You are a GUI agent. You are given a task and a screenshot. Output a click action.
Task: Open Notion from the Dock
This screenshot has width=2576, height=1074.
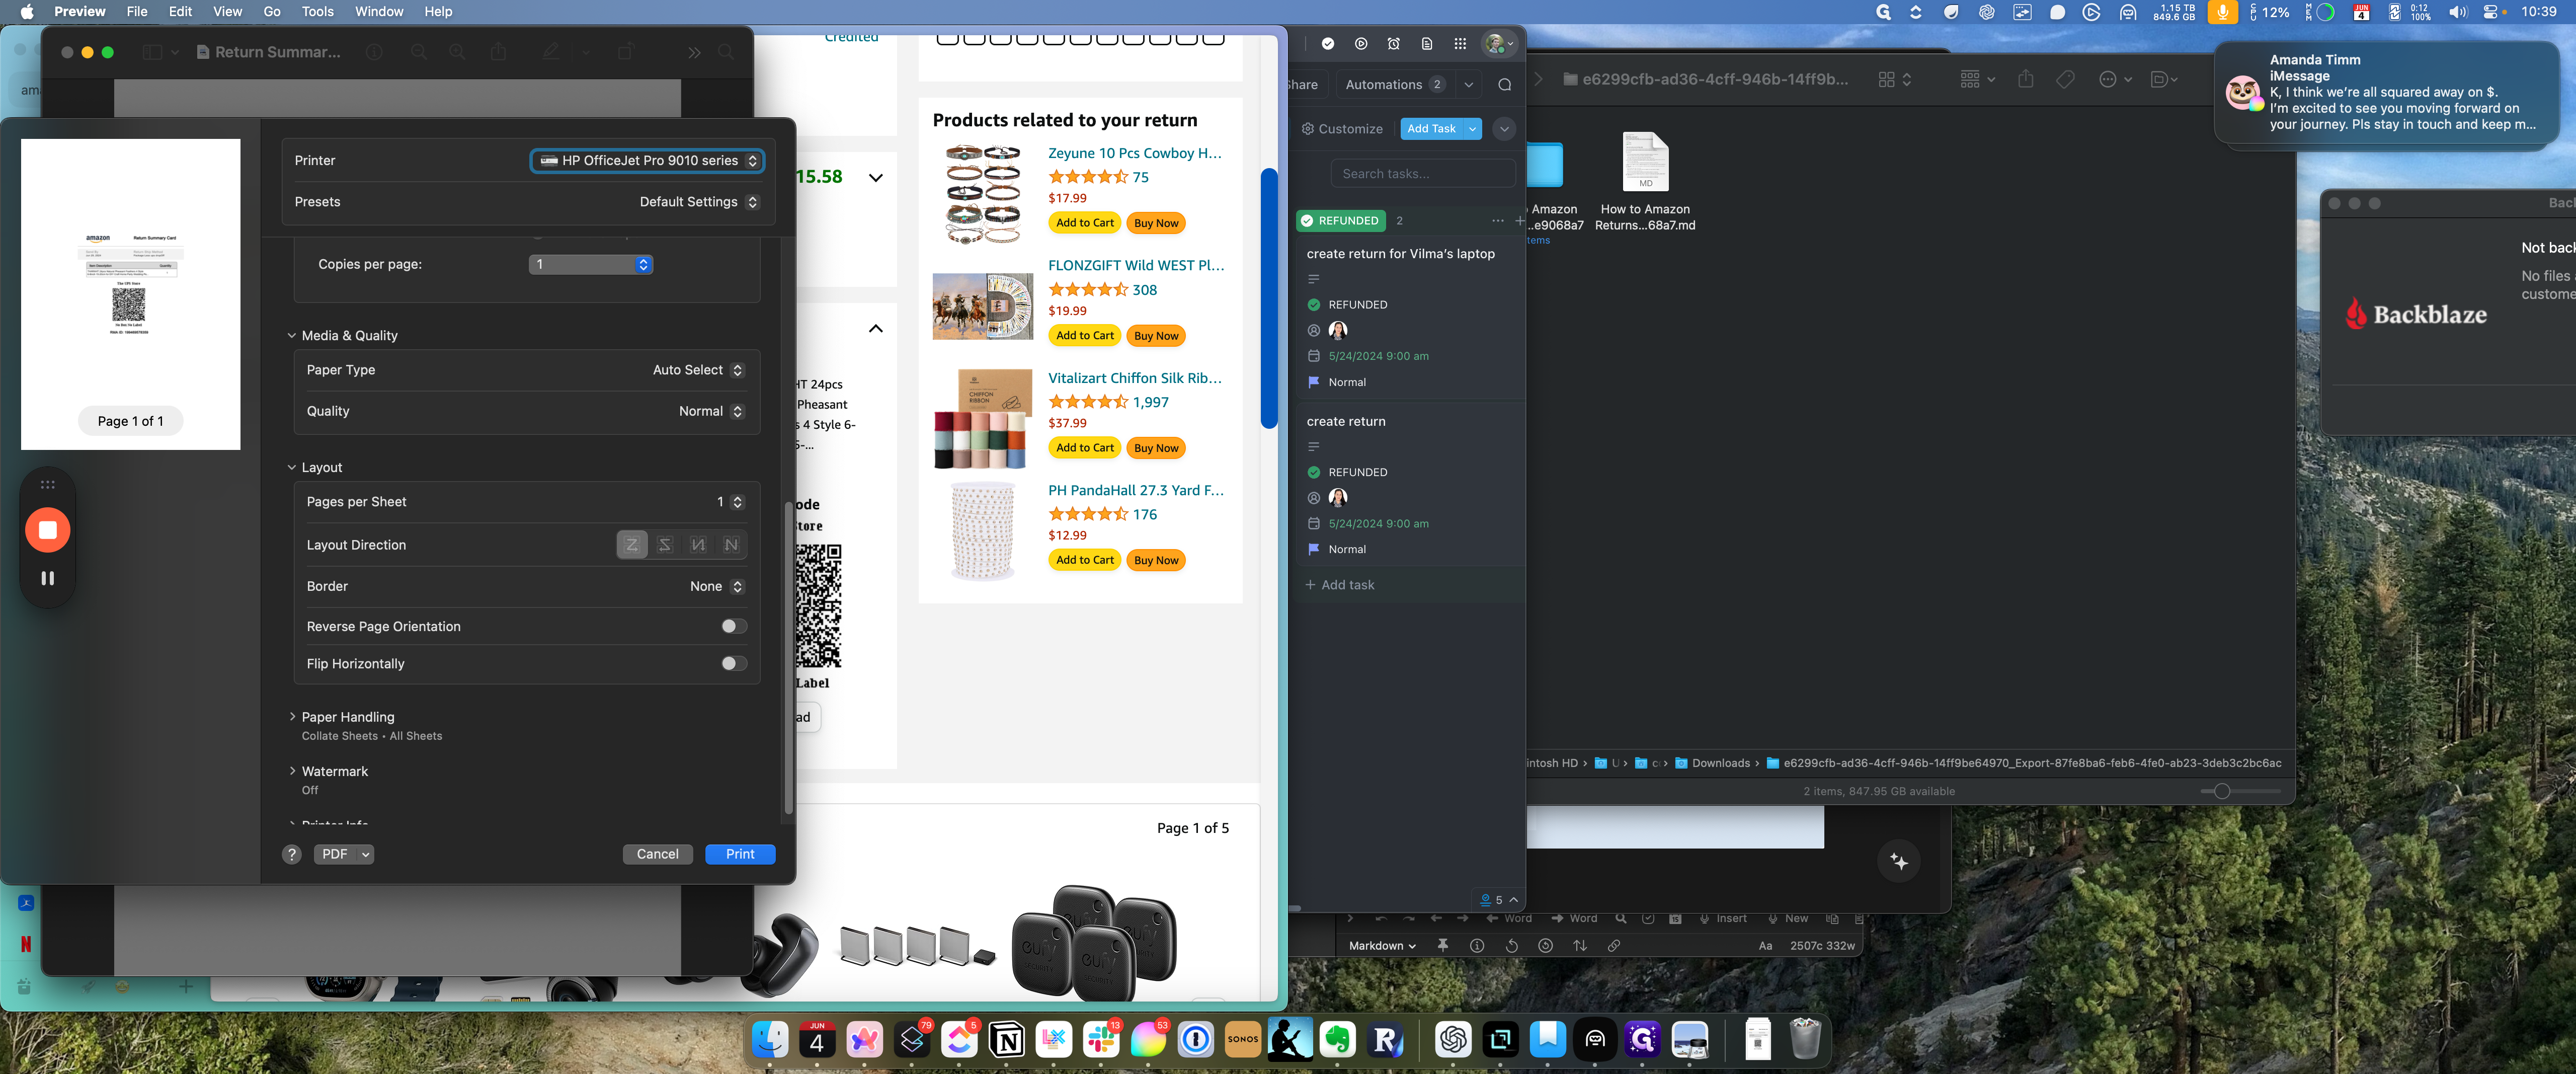(x=1007, y=1040)
